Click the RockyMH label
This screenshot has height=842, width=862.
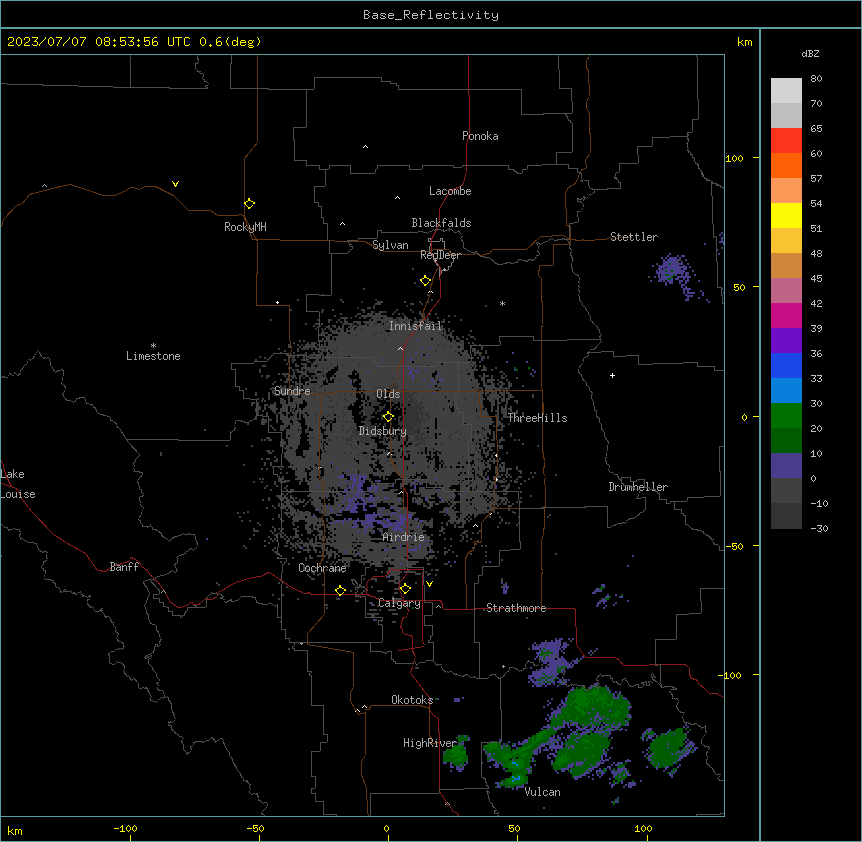[x=245, y=227]
